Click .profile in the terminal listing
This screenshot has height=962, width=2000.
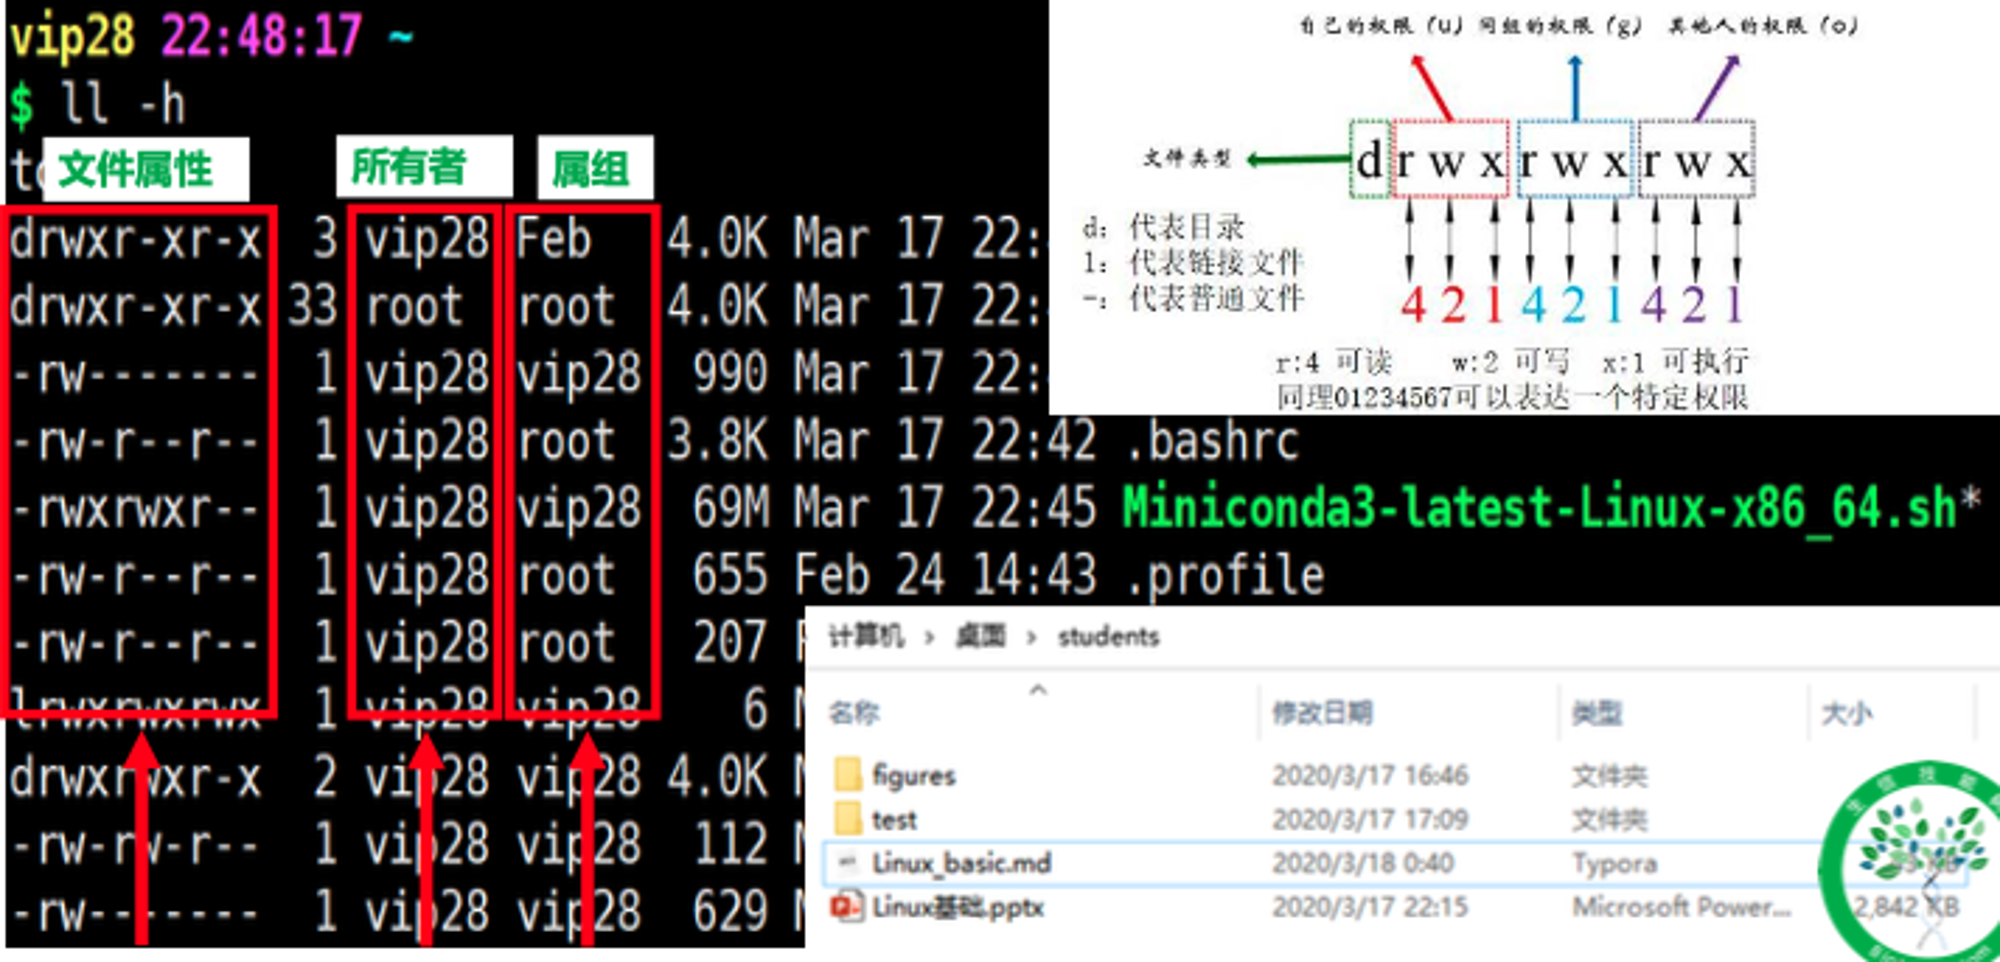(1225, 576)
